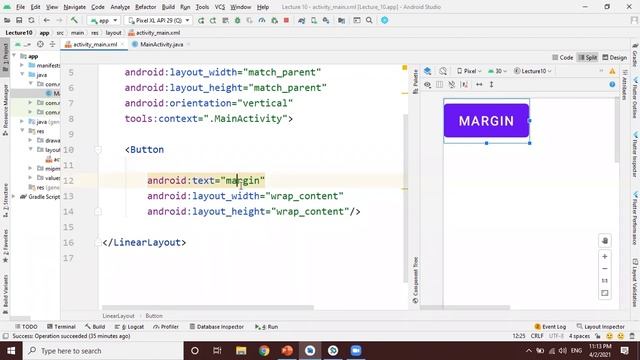This screenshot has height=360, width=640.
Task: Toggle the columns/divider icon in design toolbar
Action: [439, 84]
